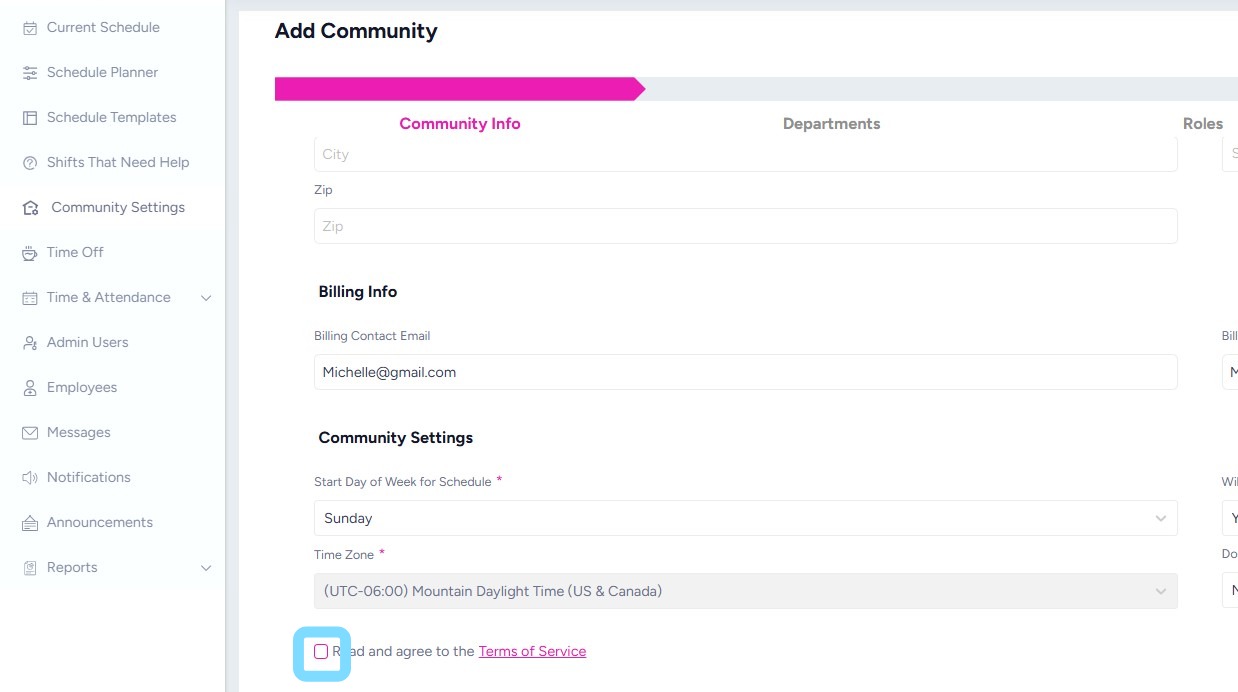Screen dimensions: 1238x692
Task: Expand the Time & Attendance submenu
Action: (x=206, y=298)
